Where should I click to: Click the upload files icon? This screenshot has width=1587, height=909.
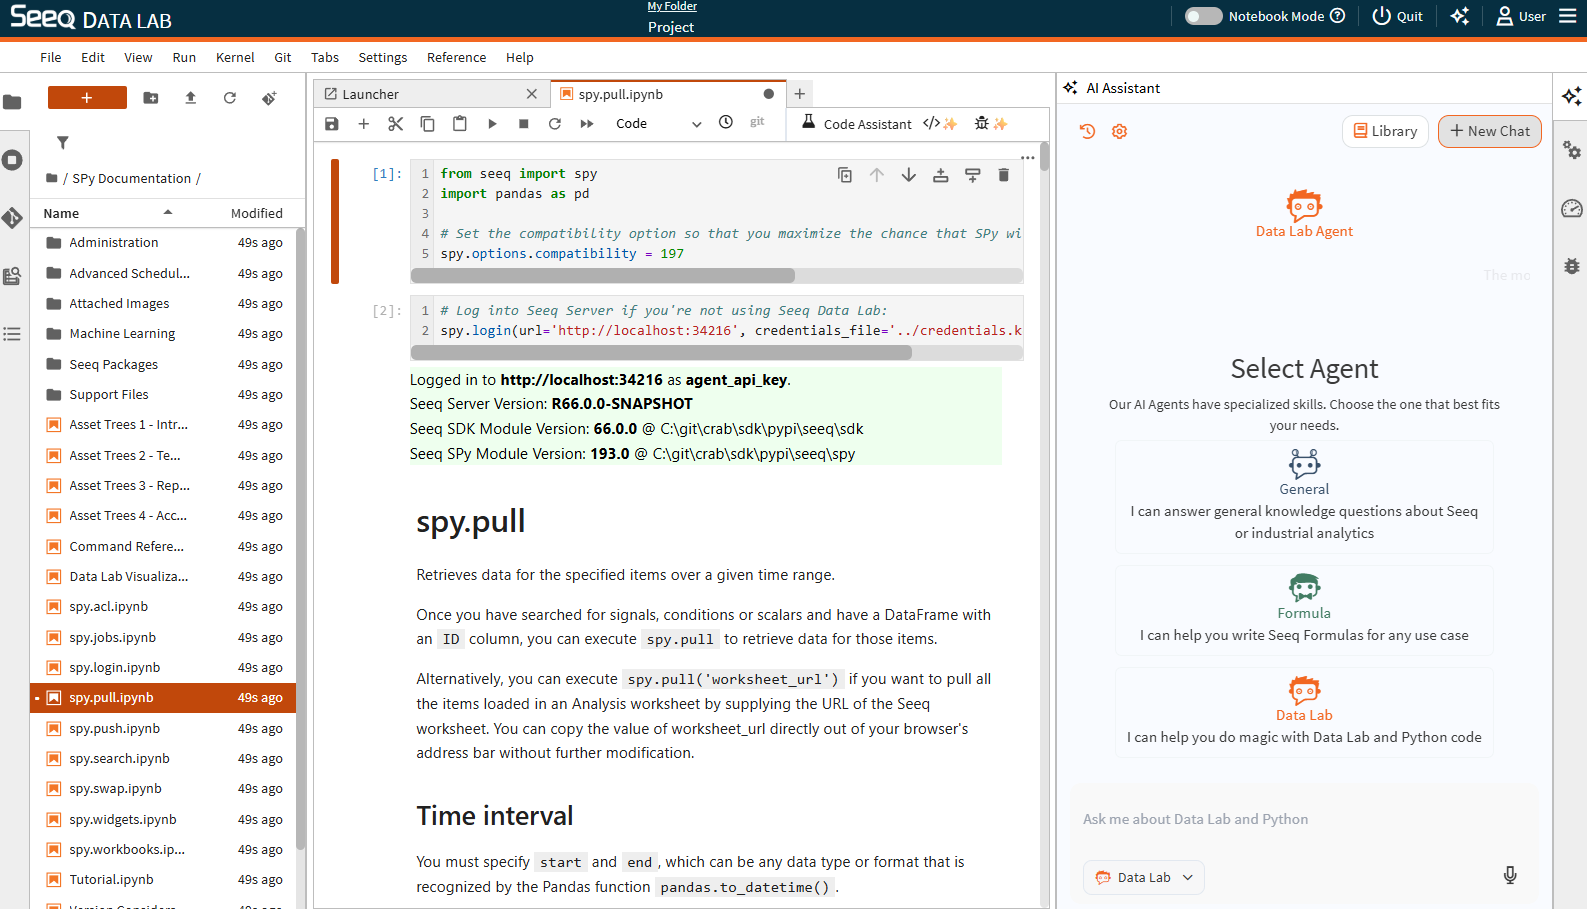190,98
